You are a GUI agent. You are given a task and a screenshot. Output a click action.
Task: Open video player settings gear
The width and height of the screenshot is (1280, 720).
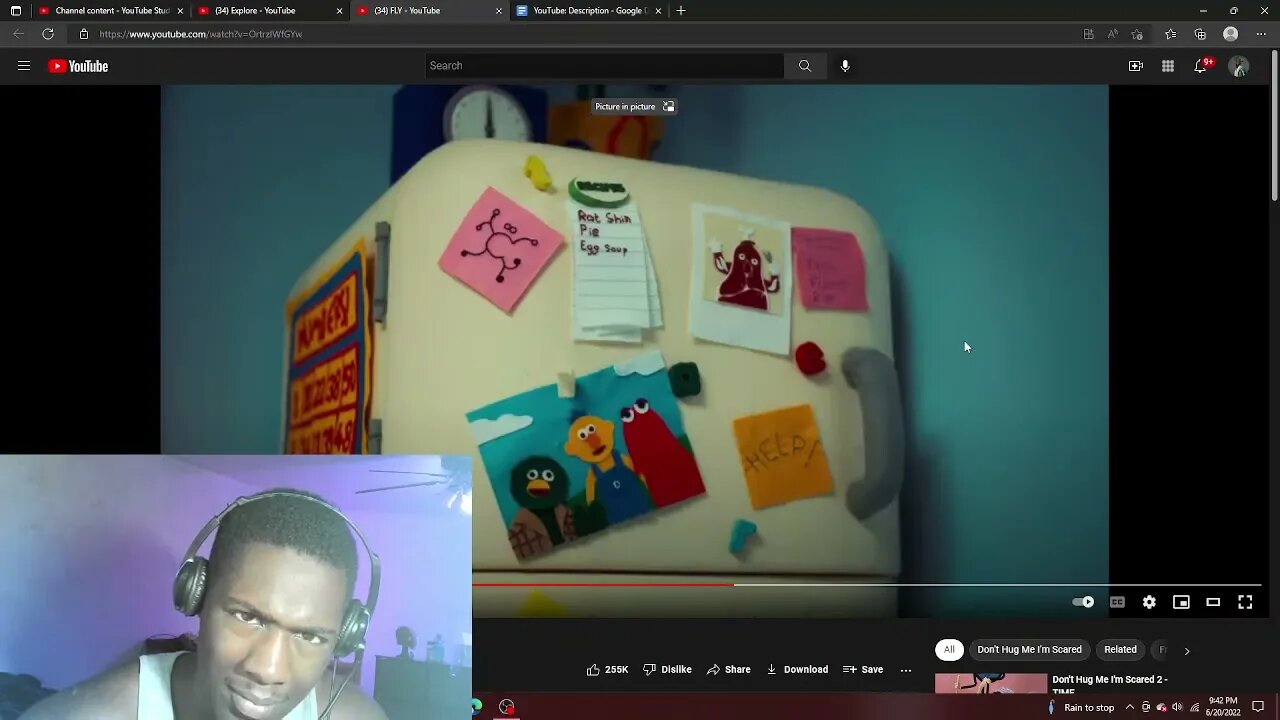(x=1149, y=602)
